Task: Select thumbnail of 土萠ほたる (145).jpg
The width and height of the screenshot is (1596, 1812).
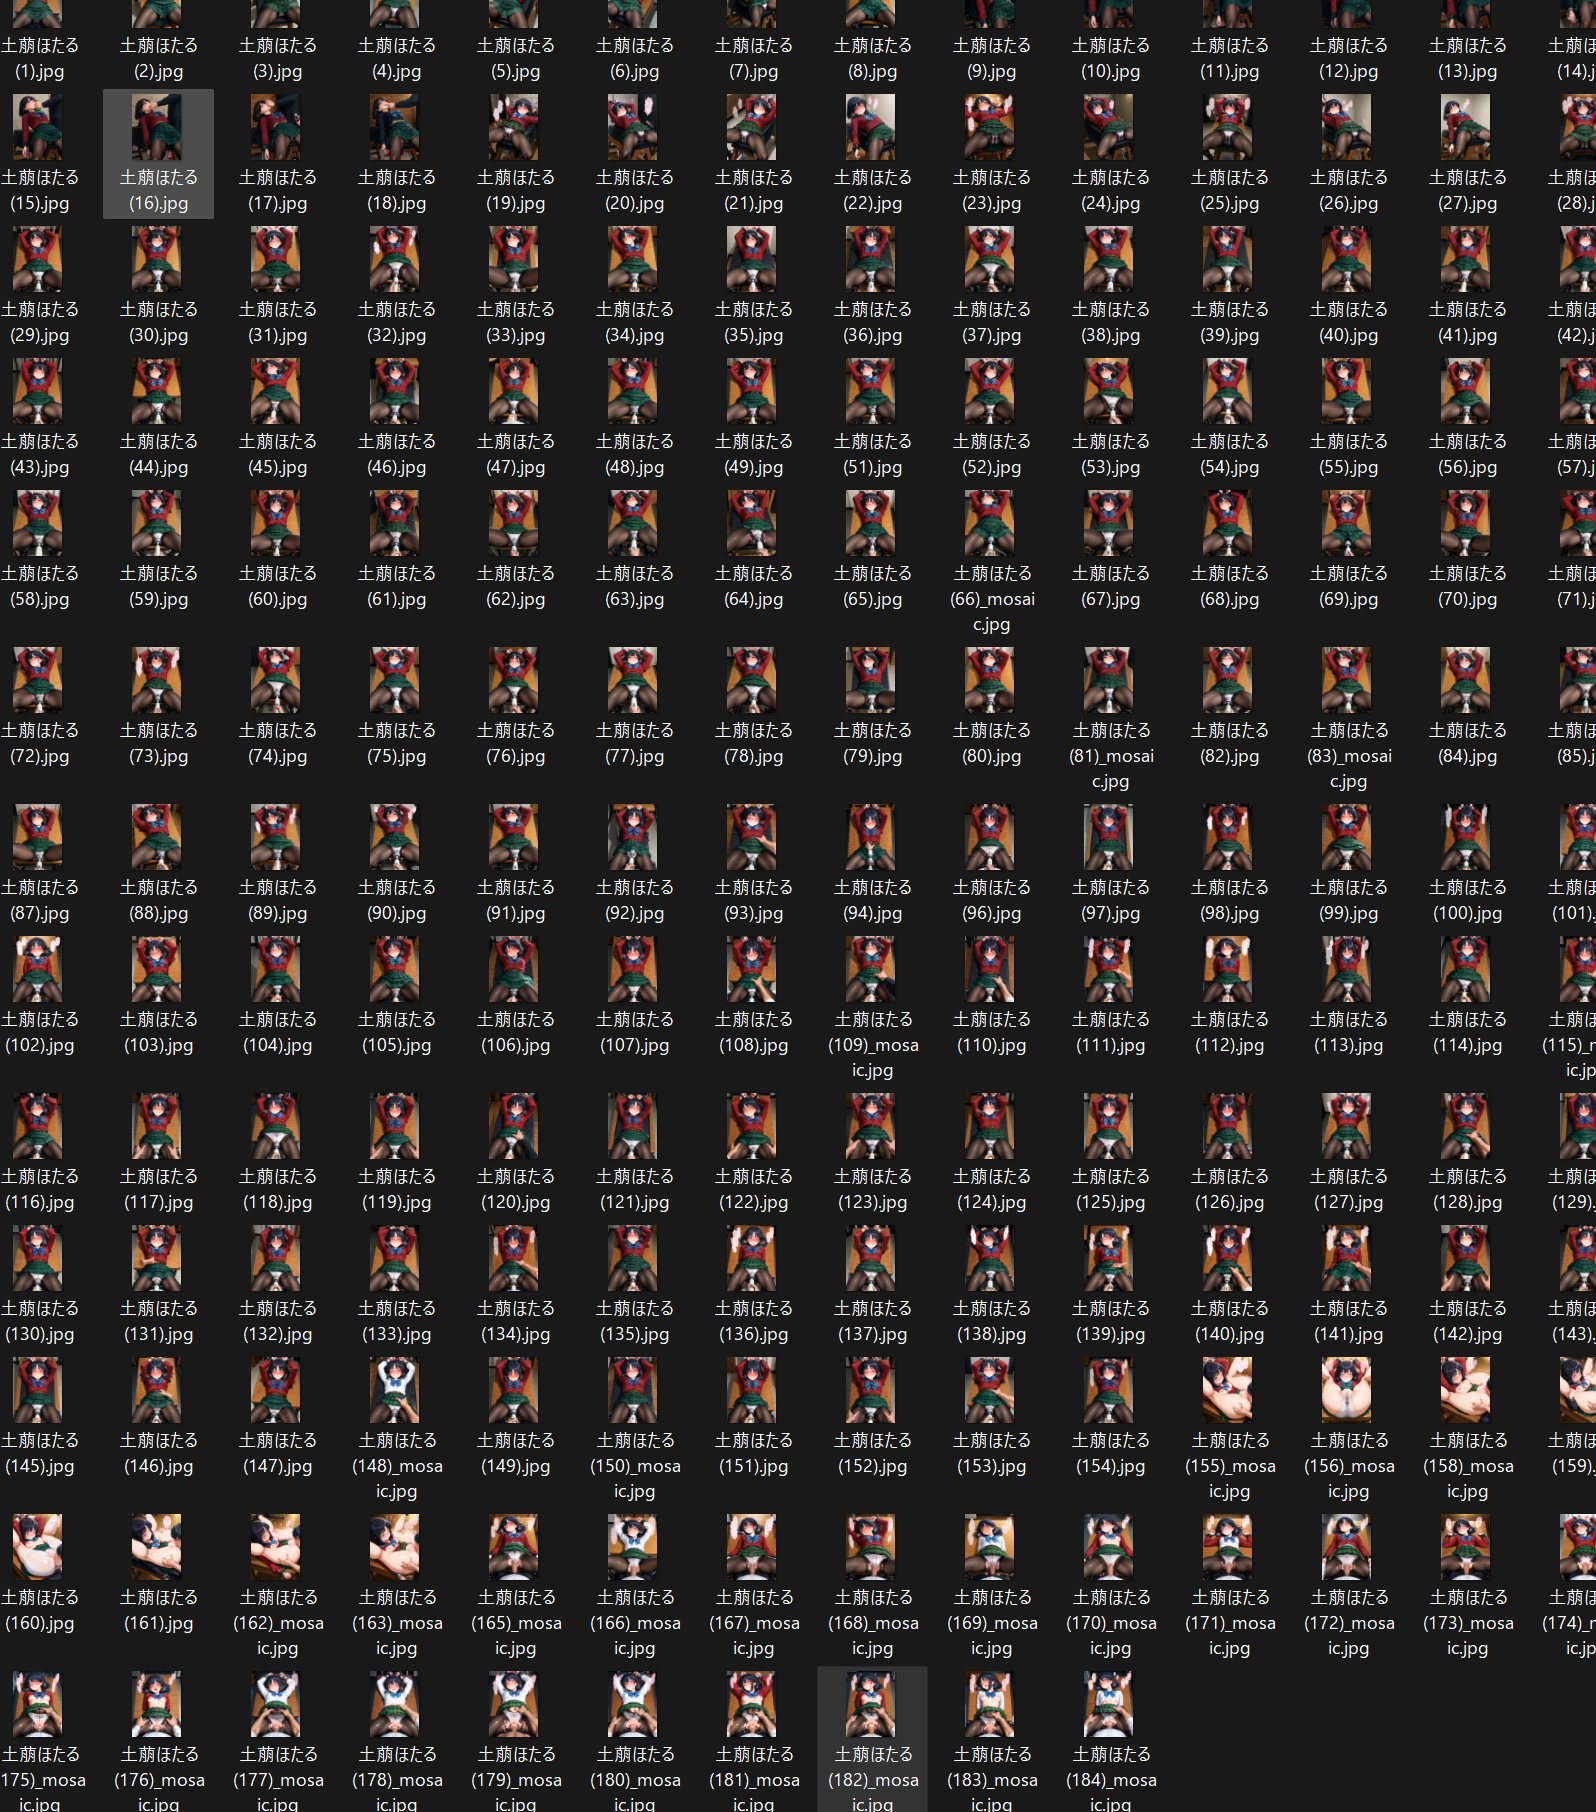Action: click(x=38, y=1390)
